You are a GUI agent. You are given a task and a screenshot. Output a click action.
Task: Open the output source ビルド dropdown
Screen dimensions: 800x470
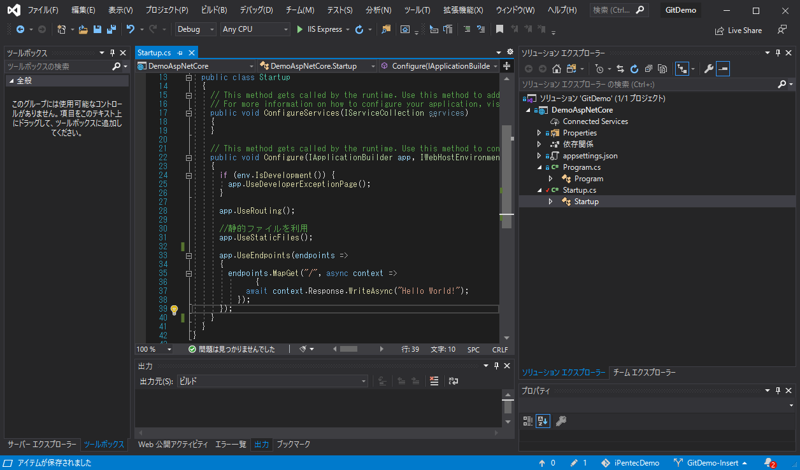coord(272,381)
